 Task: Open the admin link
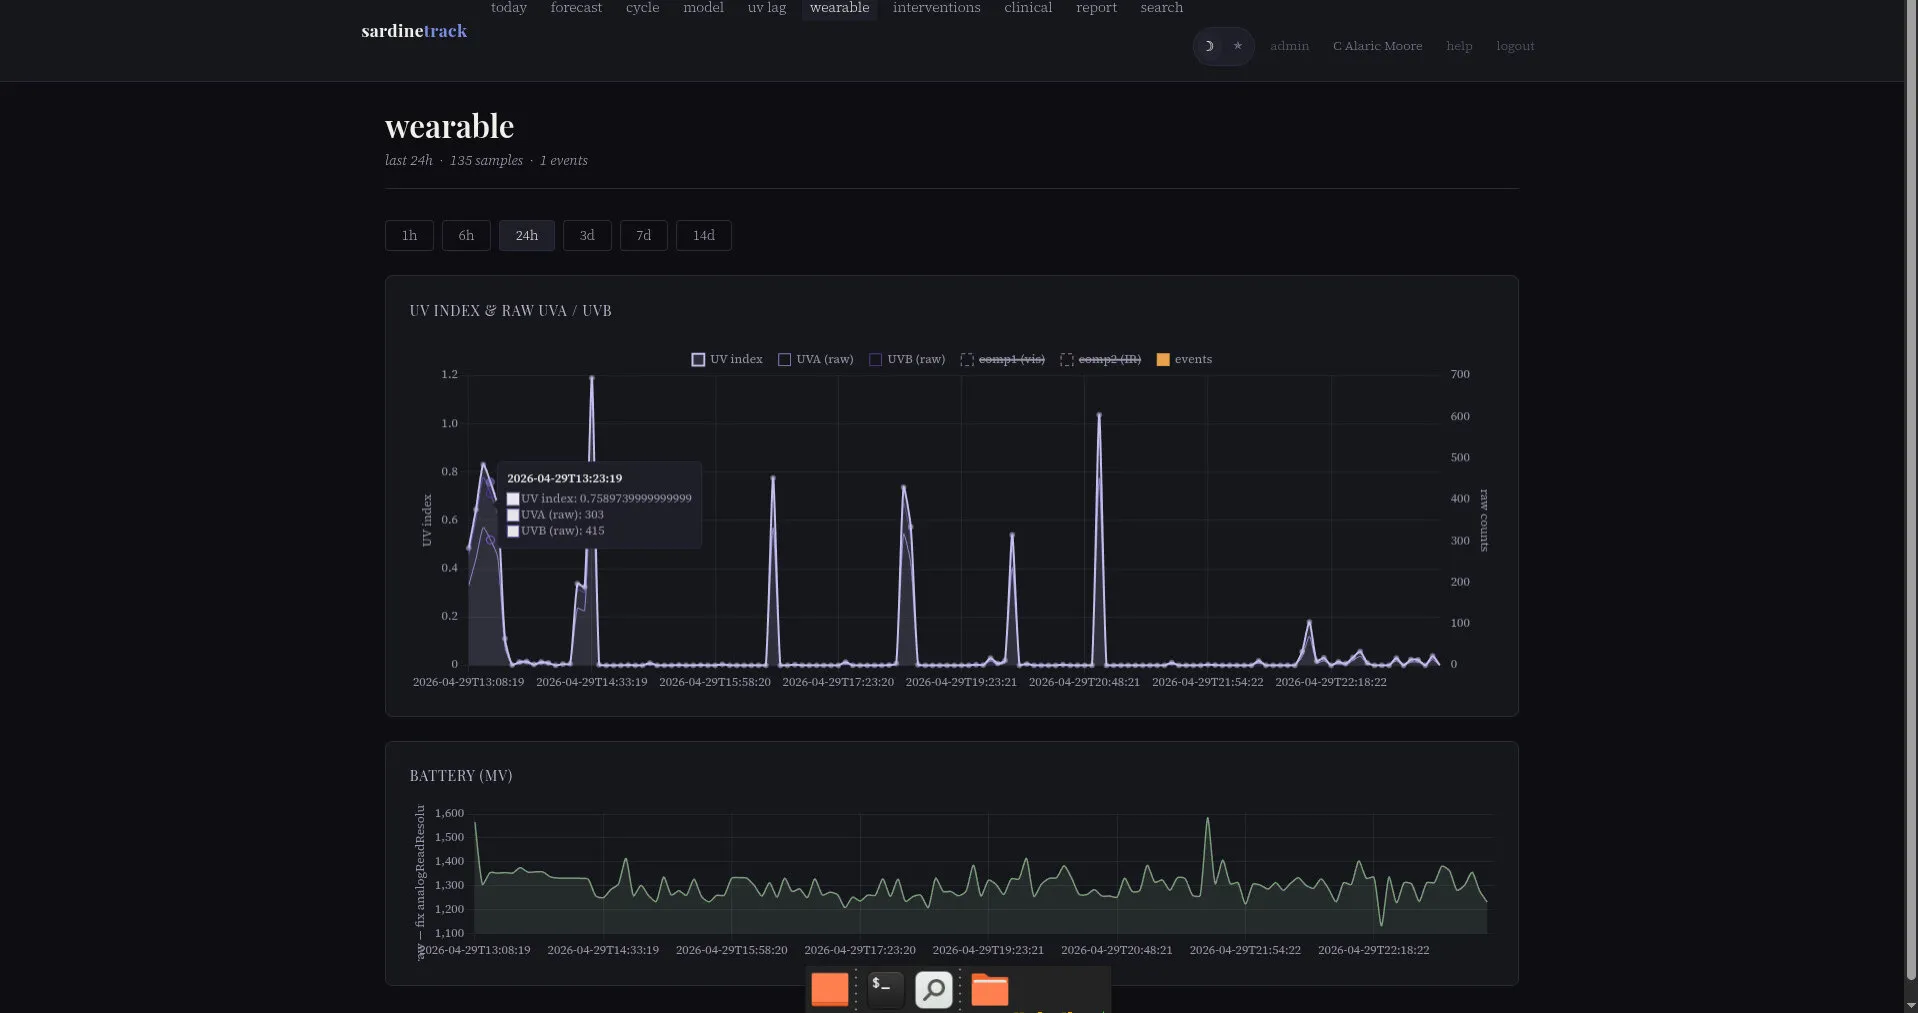click(1289, 46)
